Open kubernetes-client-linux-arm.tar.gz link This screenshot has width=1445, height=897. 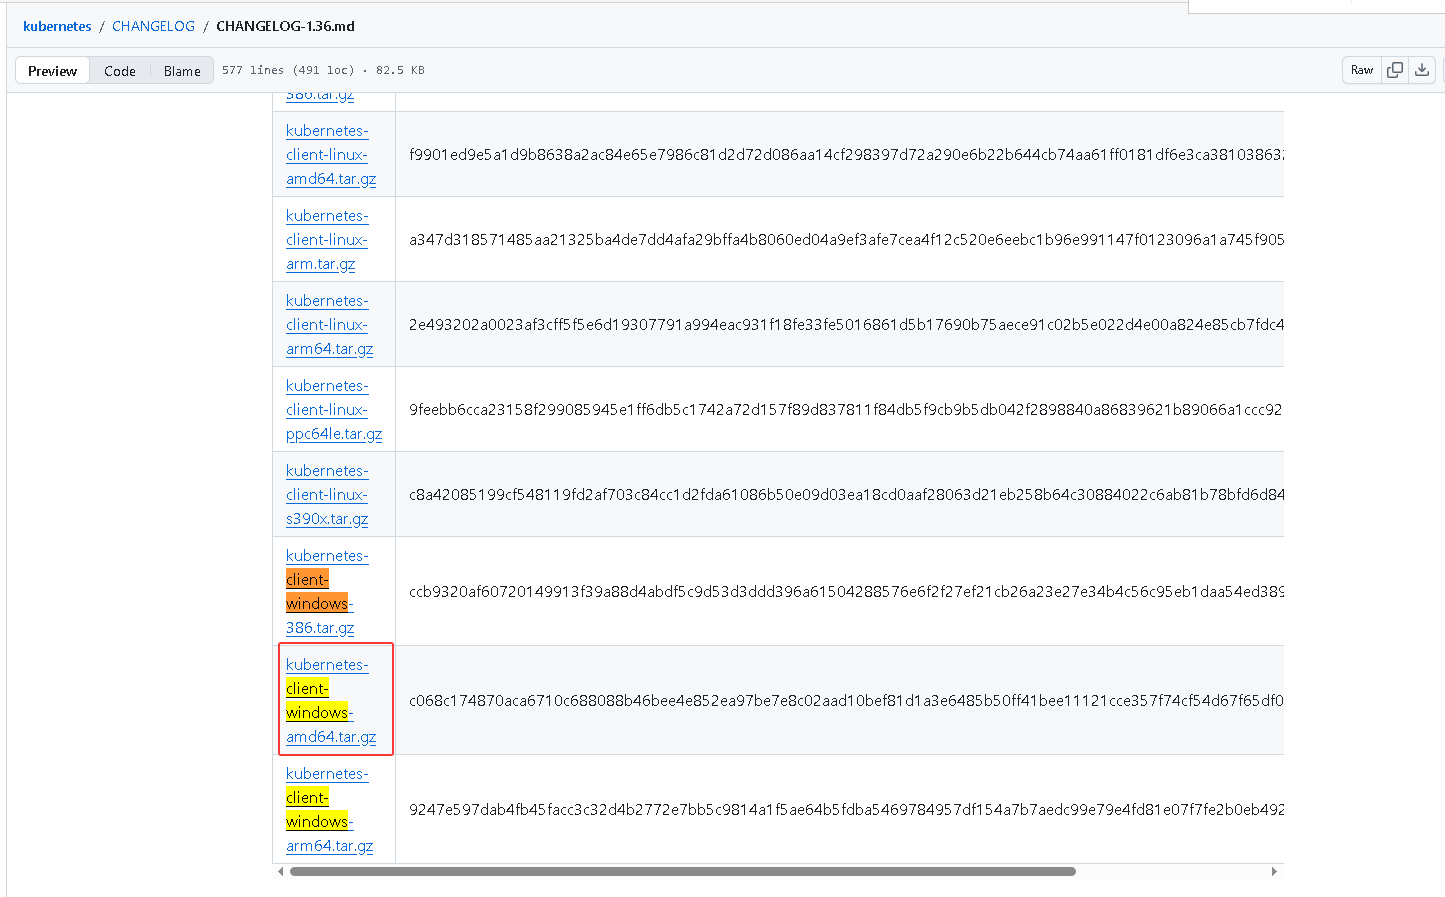click(x=327, y=240)
